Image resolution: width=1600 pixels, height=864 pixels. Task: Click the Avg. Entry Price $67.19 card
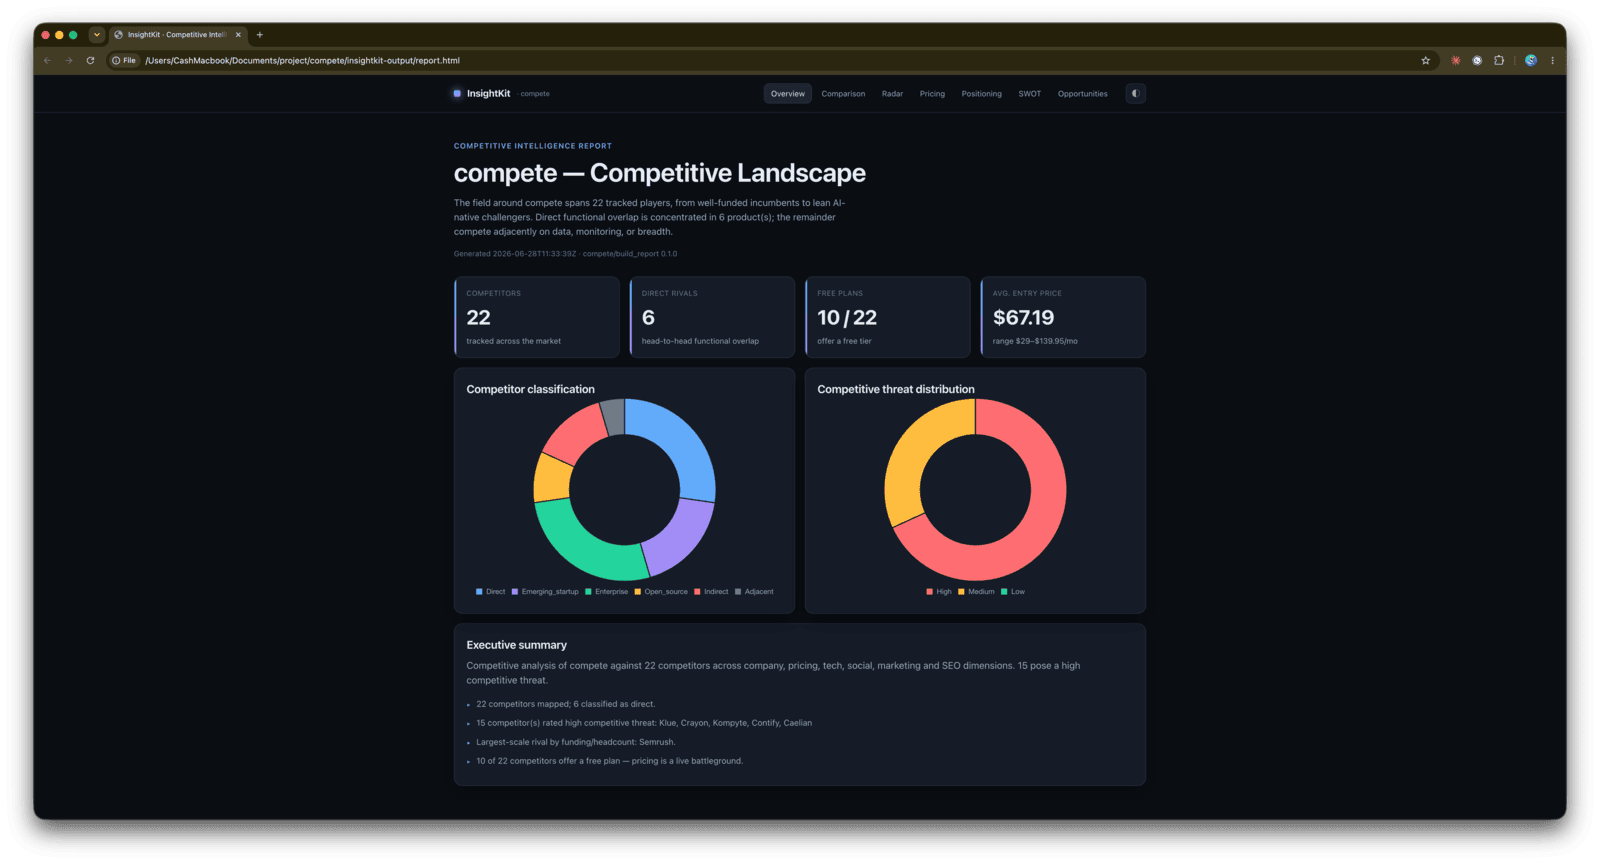[x=1063, y=317]
